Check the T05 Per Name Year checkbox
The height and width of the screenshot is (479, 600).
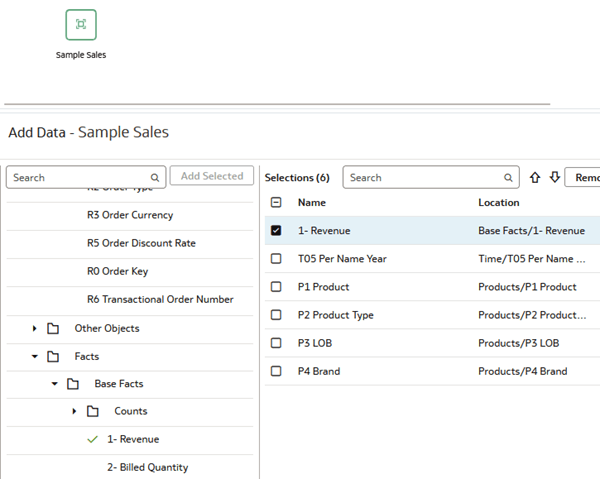pyautogui.click(x=276, y=259)
